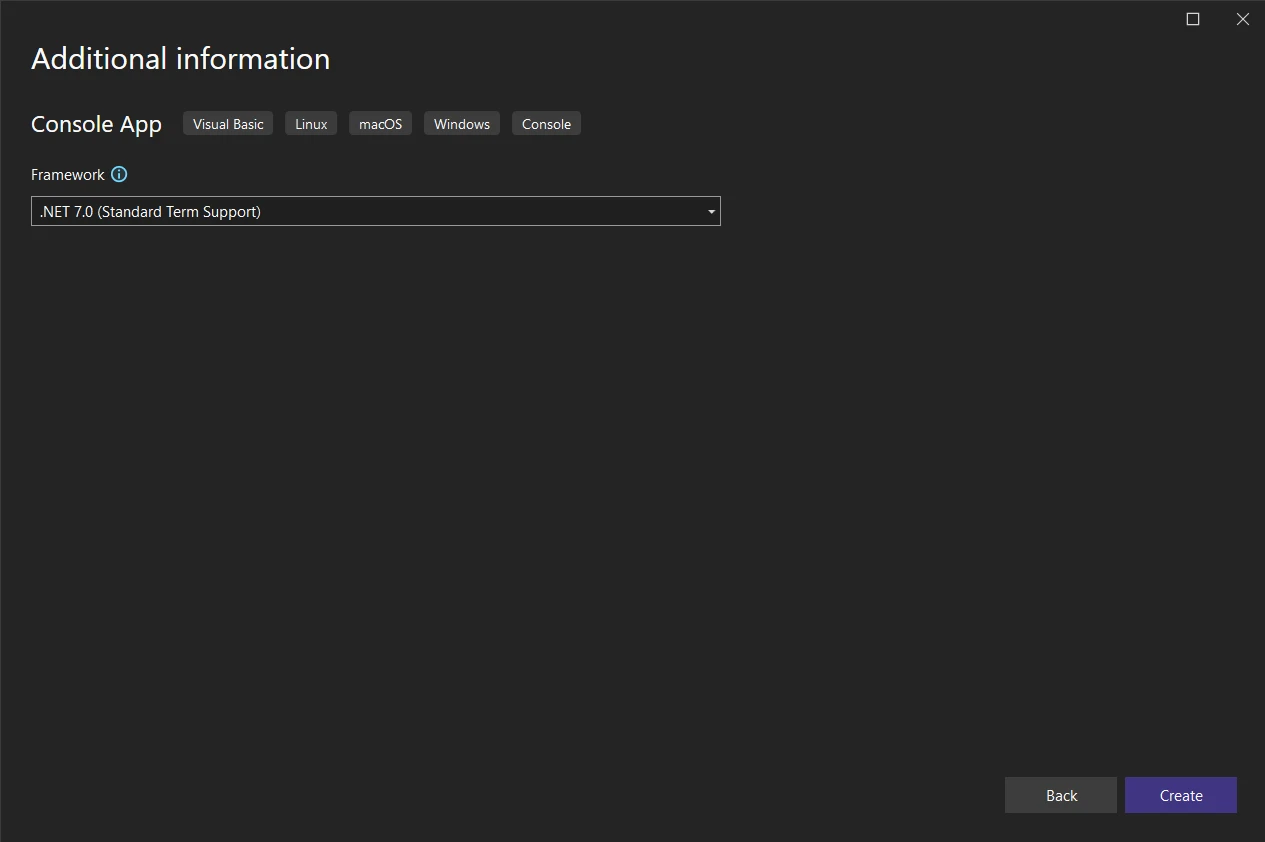The height and width of the screenshot is (842, 1265).
Task: Click the Windows platform tag
Action: pos(461,124)
